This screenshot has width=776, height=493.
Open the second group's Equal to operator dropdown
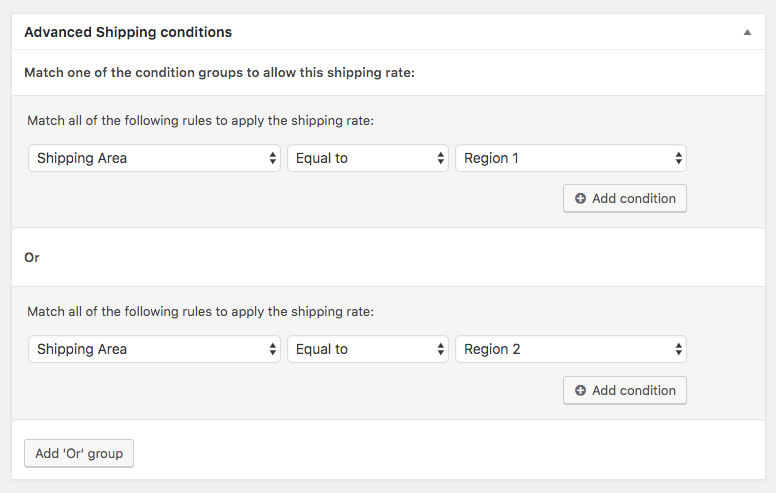368,349
